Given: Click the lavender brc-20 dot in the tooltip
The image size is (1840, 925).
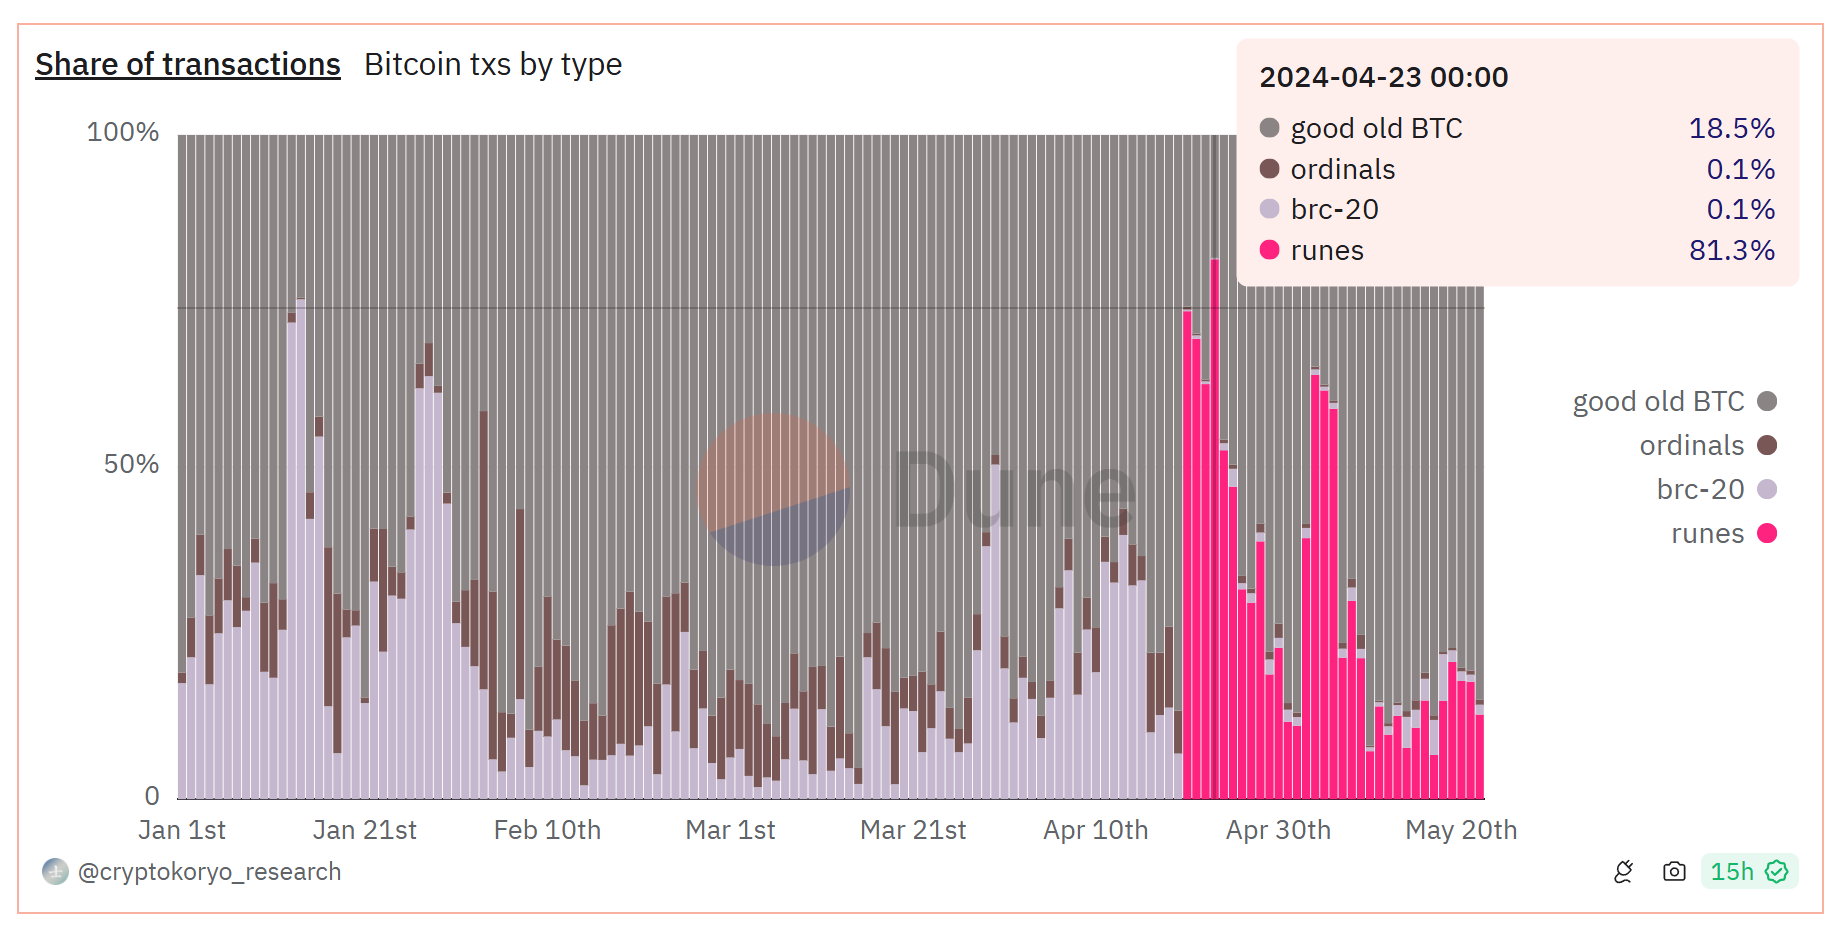Looking at the screenshot, I should coord(1269,209).
